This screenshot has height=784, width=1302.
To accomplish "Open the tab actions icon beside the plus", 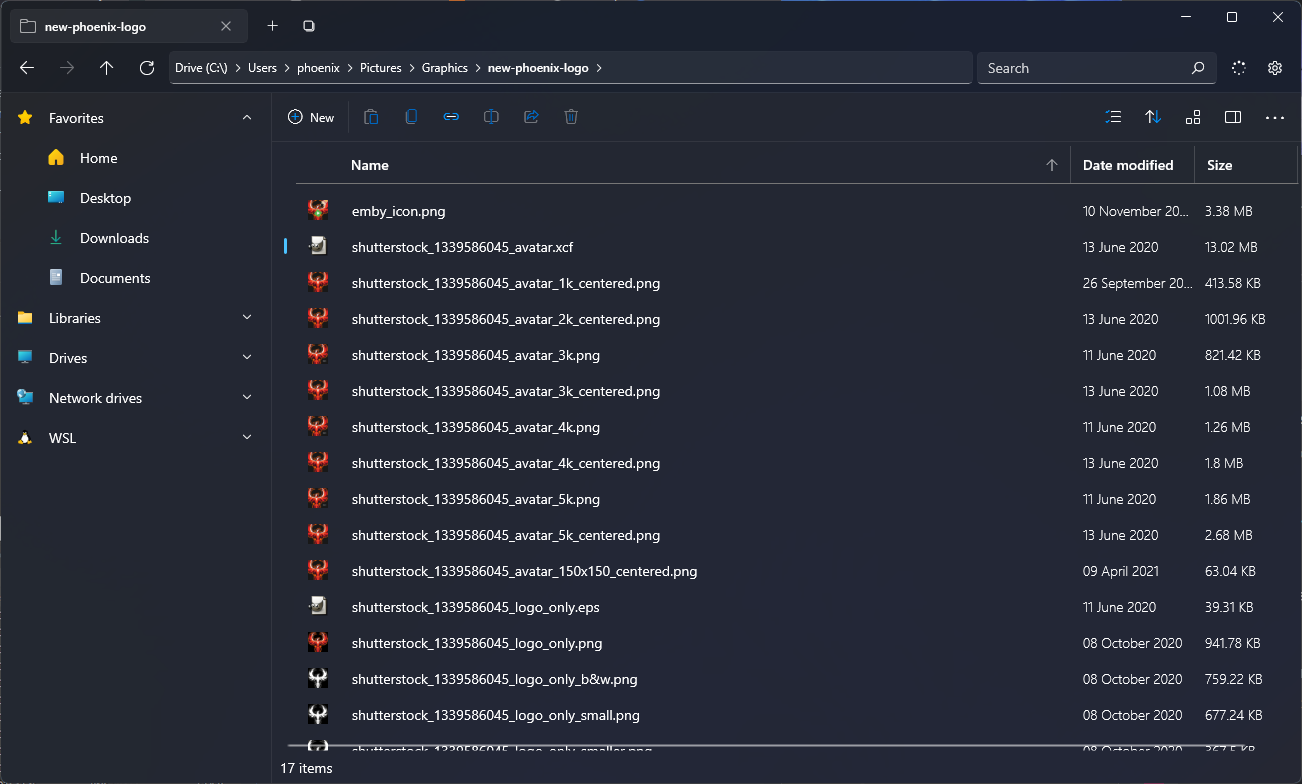I will coord(309,26).
